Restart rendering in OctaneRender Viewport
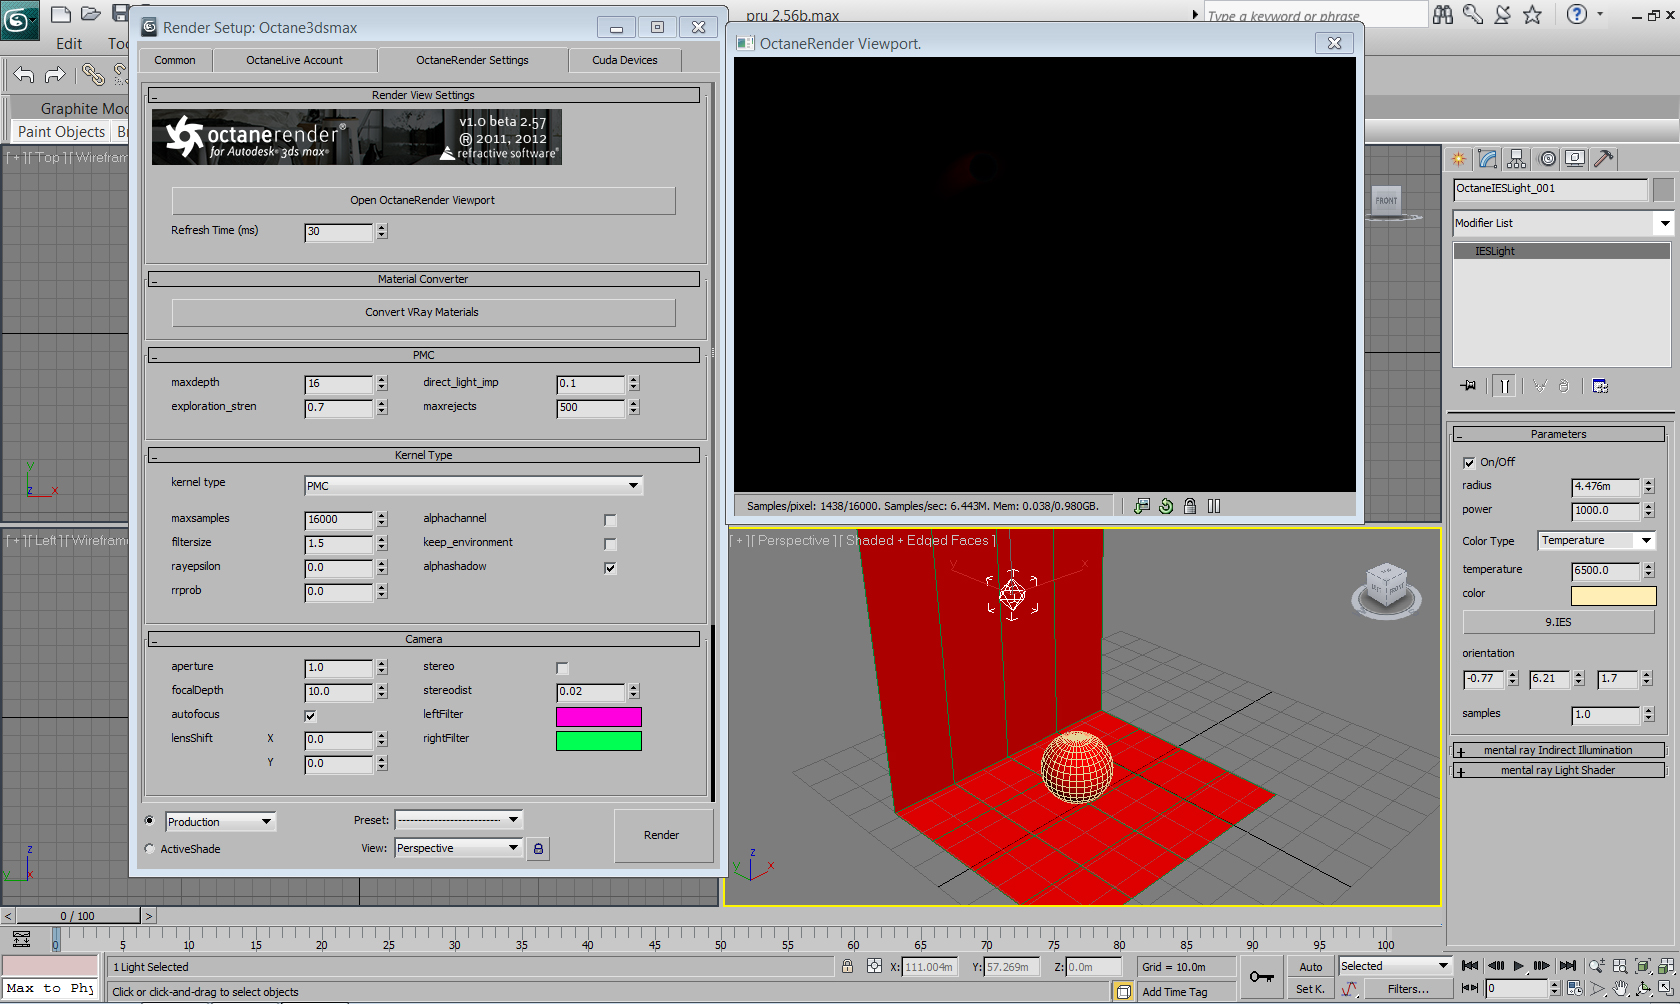Viewport: 1680px width, 1004px height. tap(1166, 506)
